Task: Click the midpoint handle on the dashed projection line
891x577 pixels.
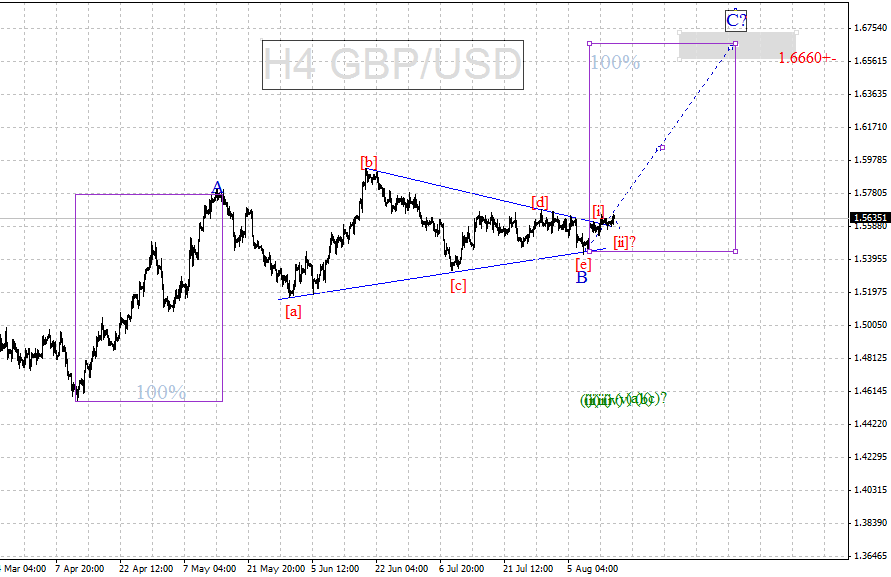Action: tap(662, 148)
